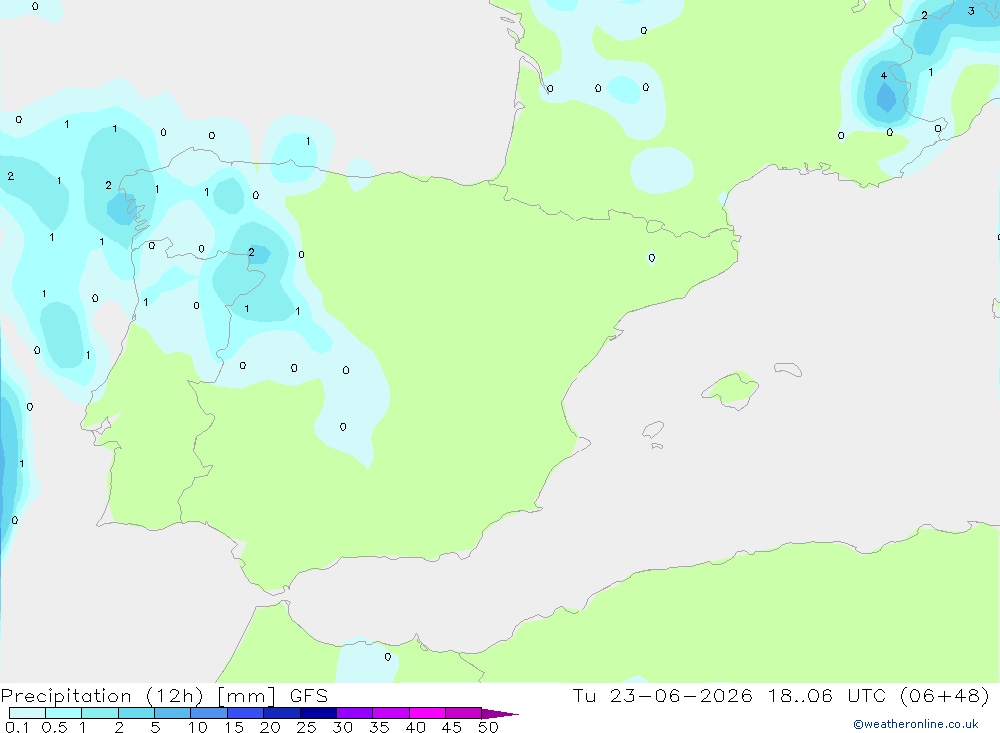1000x733 pixels.
Task: Click the "10" legend scale label
Action: (198, 727)
